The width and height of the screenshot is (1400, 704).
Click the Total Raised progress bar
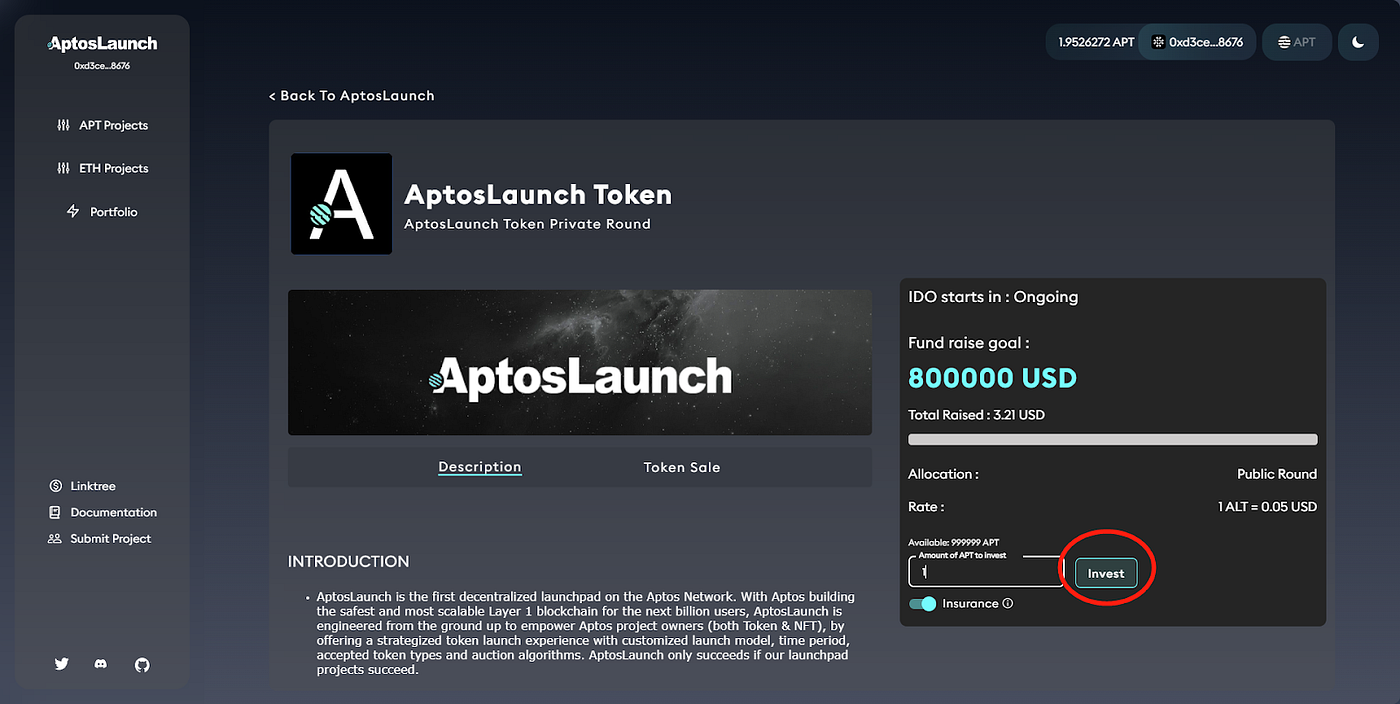click(1112, 438)
